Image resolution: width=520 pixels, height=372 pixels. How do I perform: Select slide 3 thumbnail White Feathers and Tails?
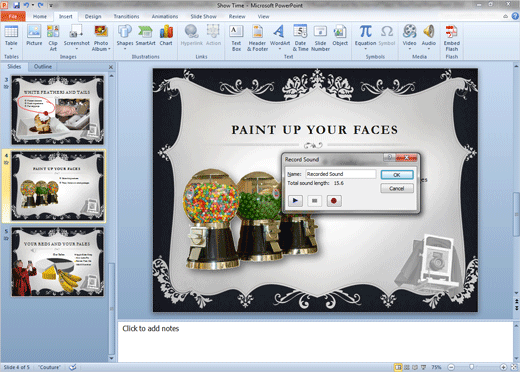(58, 110)
